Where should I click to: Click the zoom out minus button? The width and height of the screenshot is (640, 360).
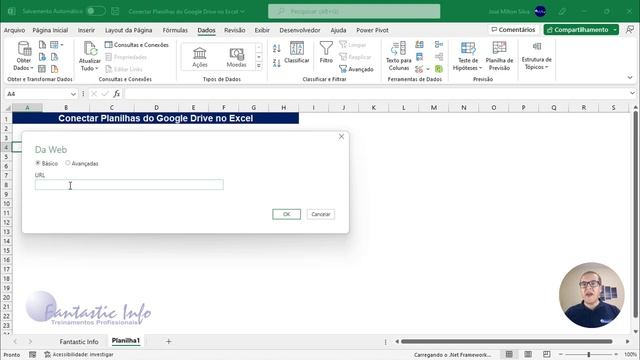[x=561, y=354]
